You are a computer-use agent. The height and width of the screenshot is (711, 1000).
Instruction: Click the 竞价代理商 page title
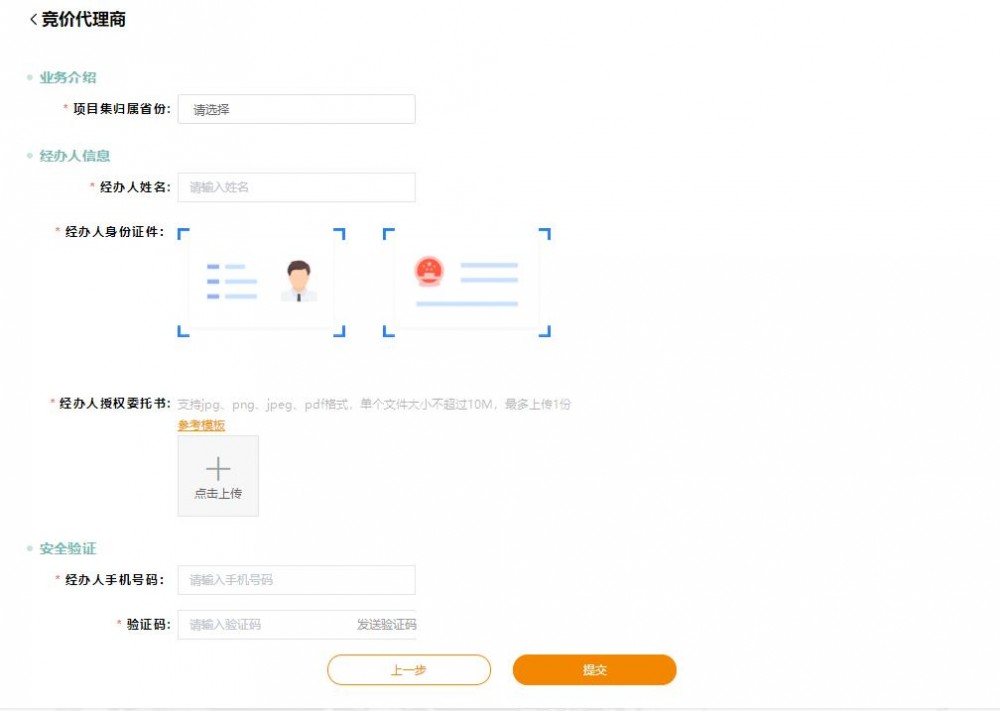tap(84, 20)
